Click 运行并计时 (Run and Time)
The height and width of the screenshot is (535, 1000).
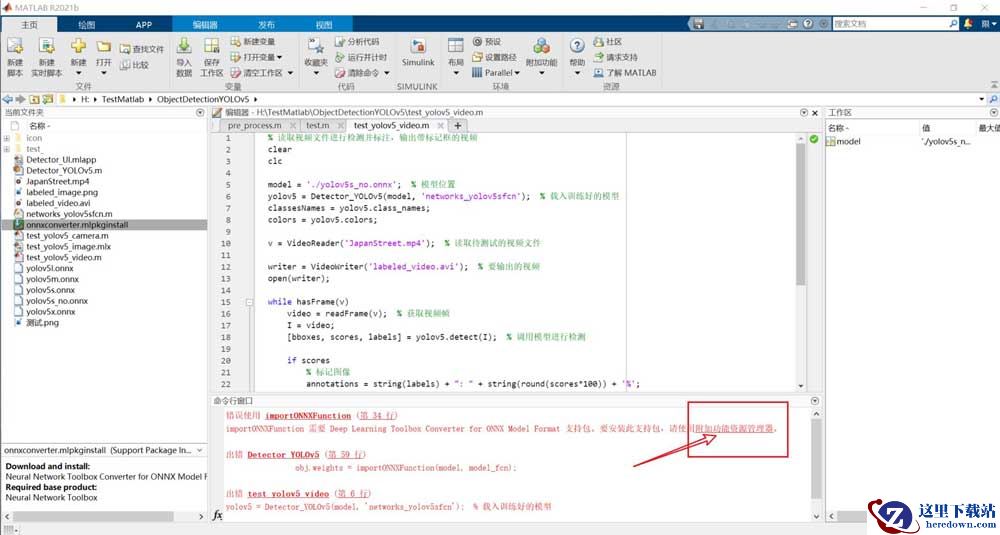[x=360, y=57]
